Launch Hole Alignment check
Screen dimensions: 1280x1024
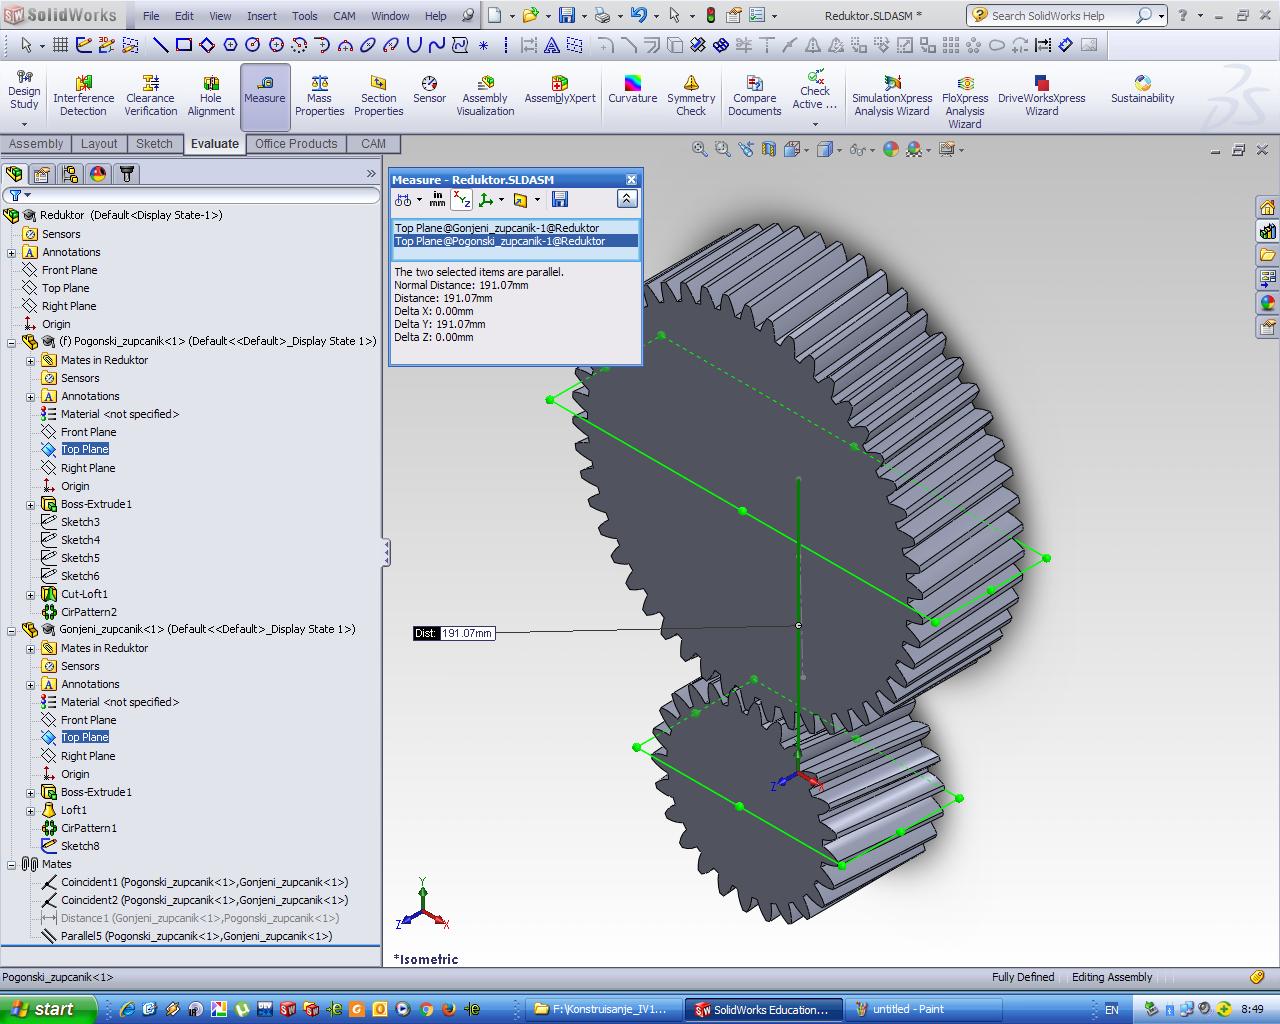(211, 97)
